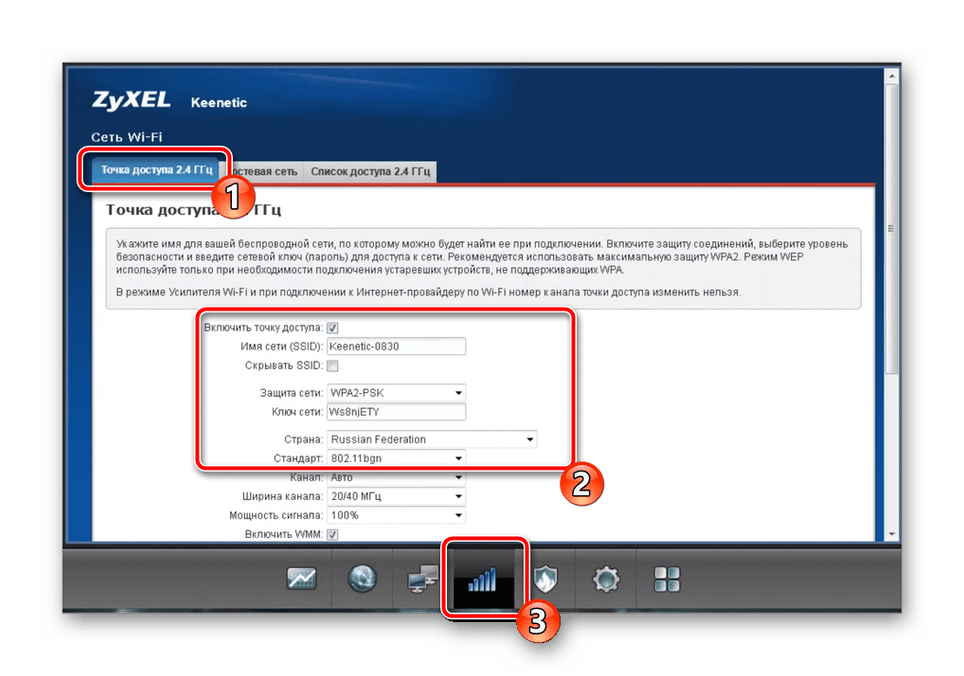
Task: Open 'Канал' Авто dropdown
Action: coord(397,478)
